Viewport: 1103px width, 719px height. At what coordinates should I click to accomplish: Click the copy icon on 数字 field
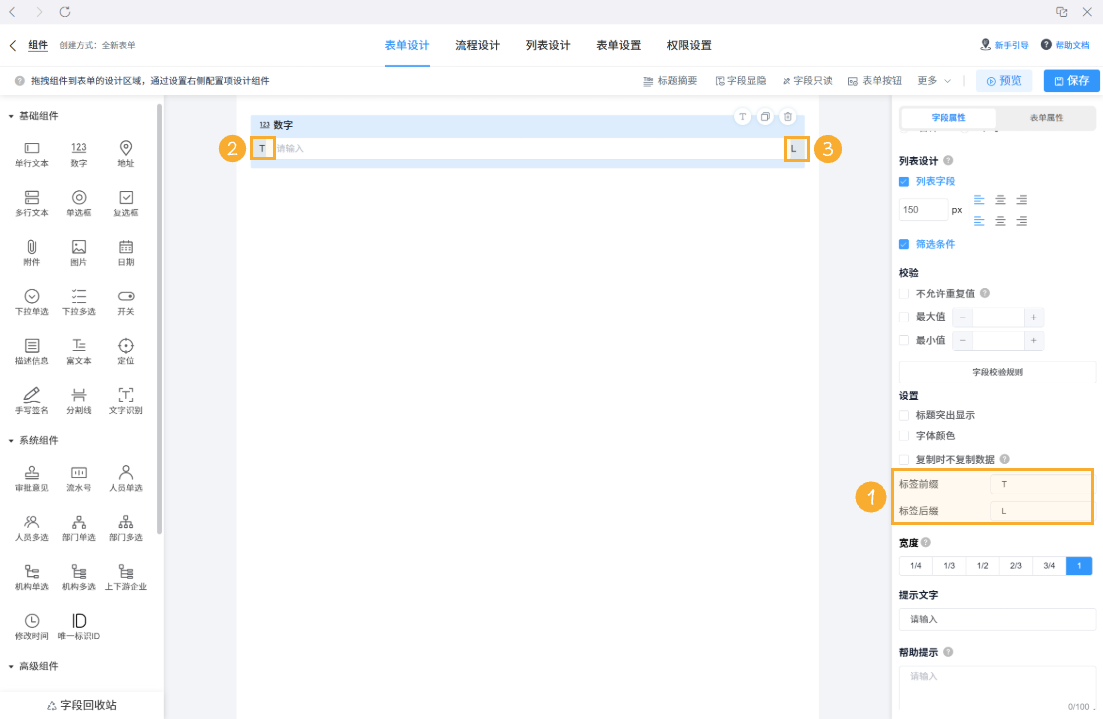(x=765, y=117)
